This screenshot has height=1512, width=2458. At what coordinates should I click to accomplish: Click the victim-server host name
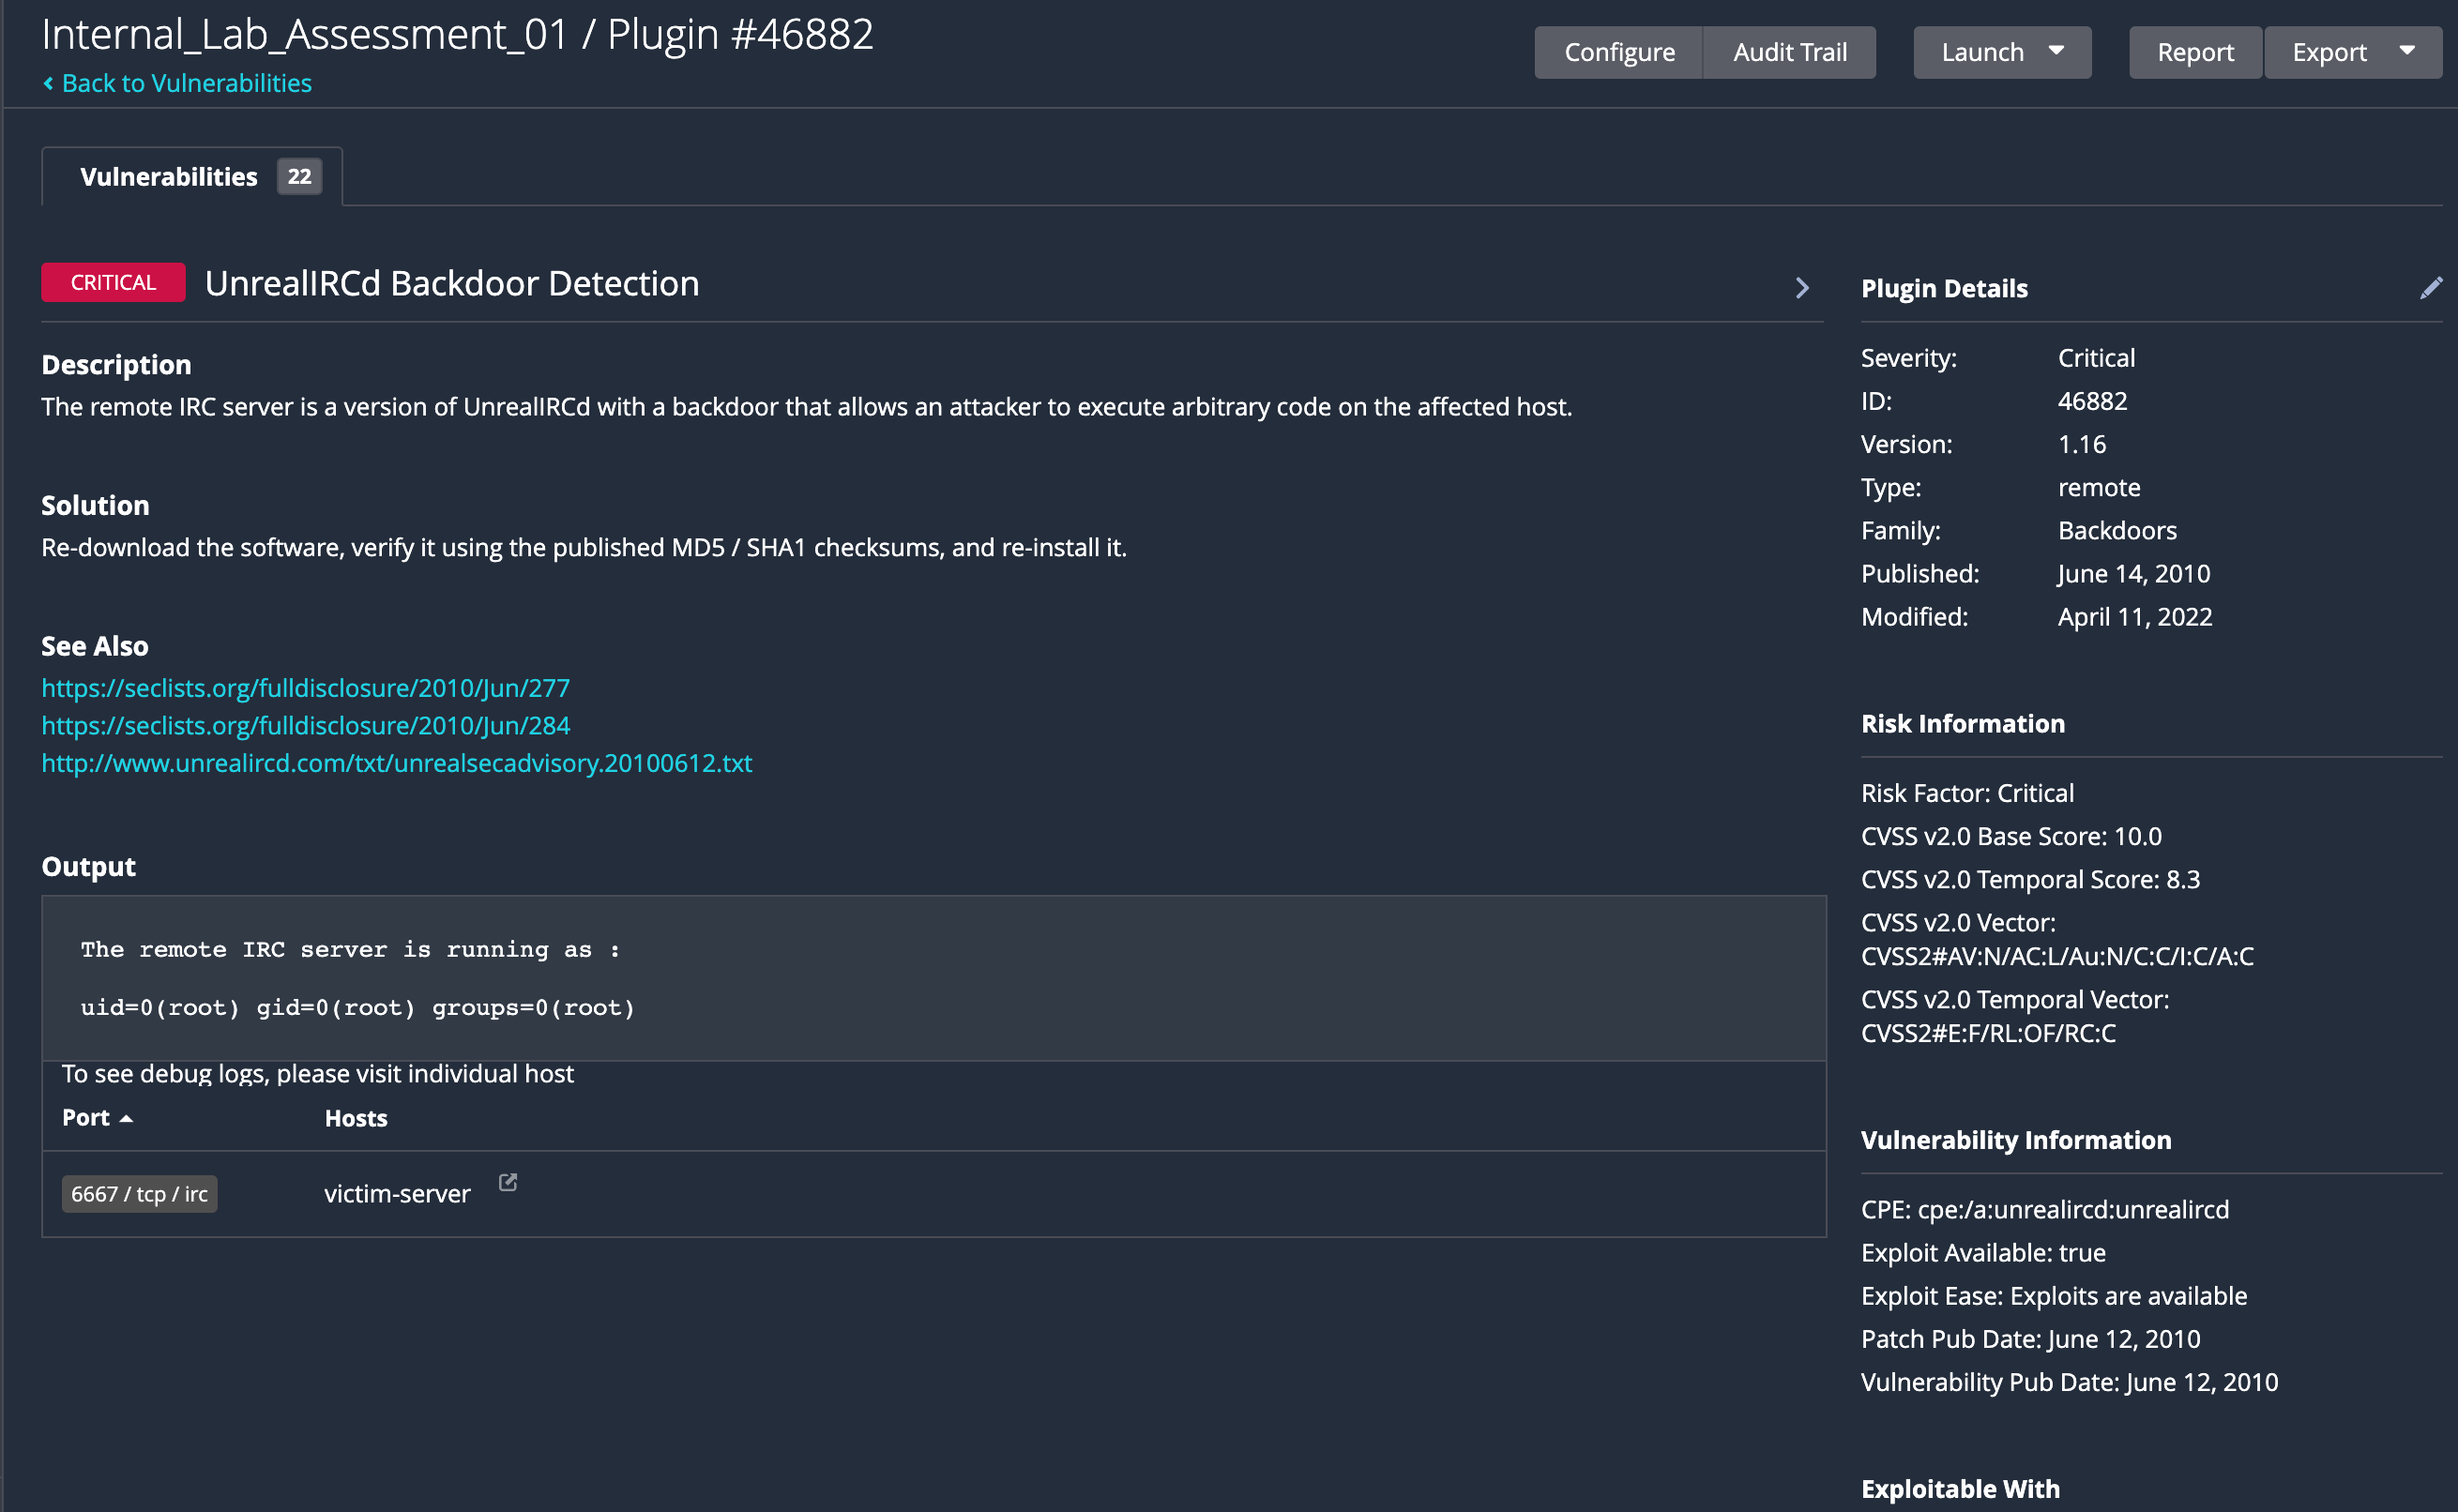point(397,1194)
